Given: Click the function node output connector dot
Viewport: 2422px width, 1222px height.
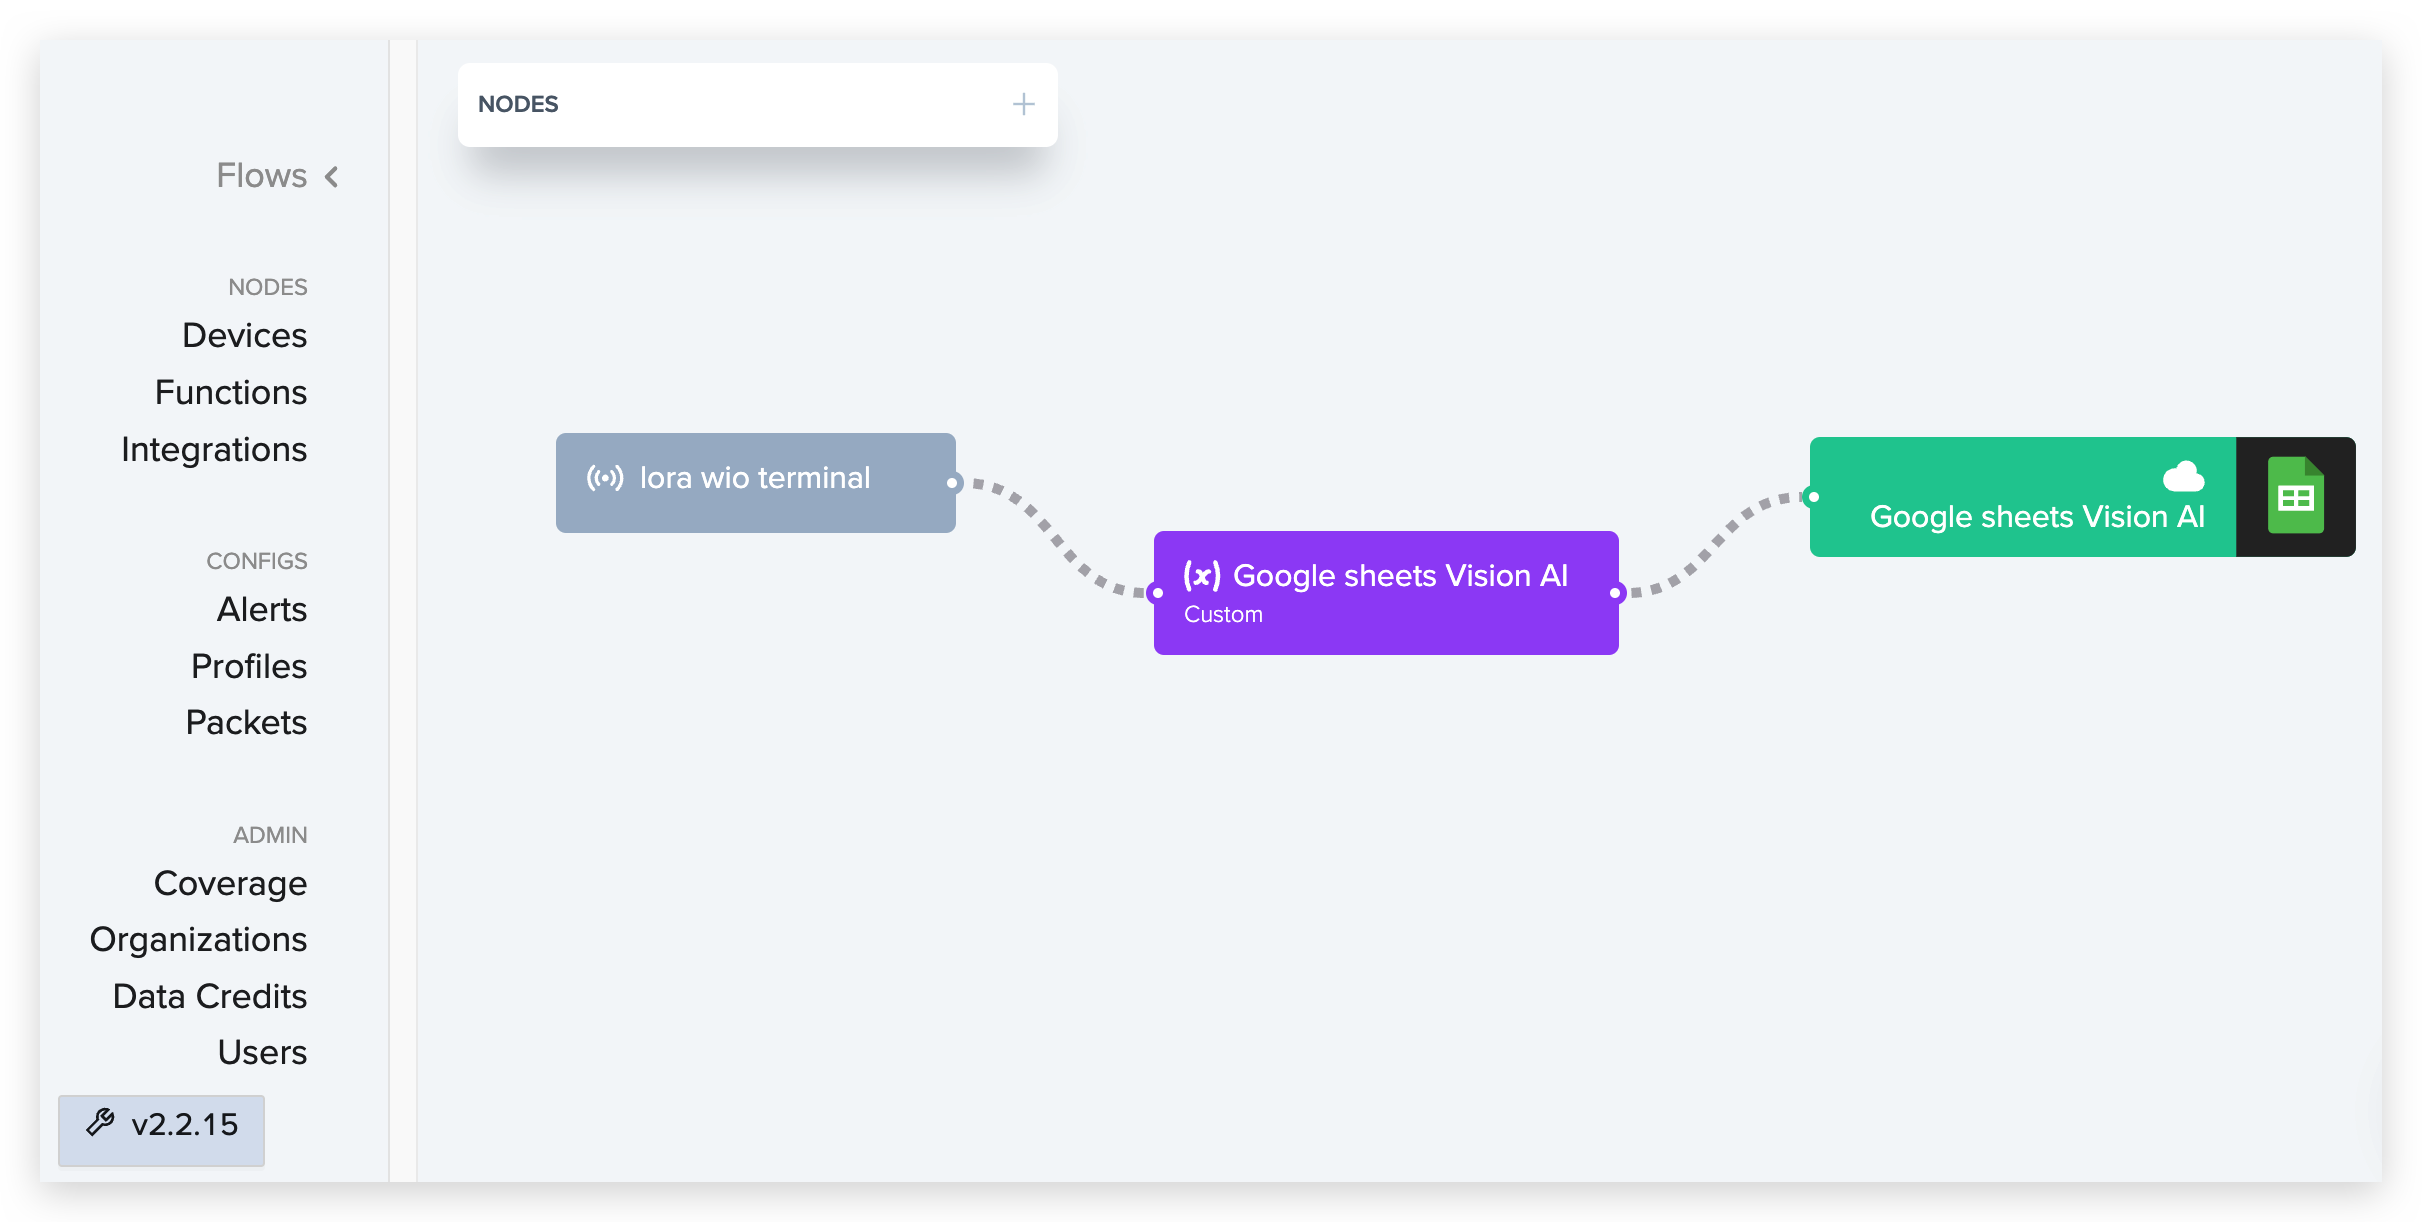Looking at the screenshot, I should (x=1615, y=593).
